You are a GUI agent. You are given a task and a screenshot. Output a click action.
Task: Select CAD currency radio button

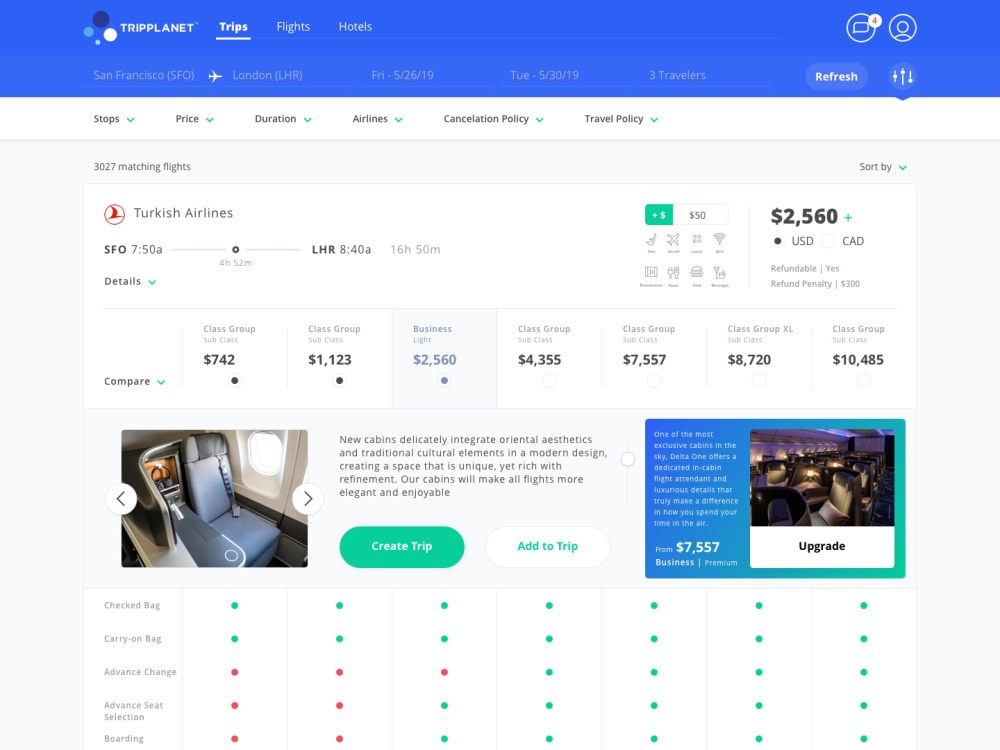tap(828, 241)
